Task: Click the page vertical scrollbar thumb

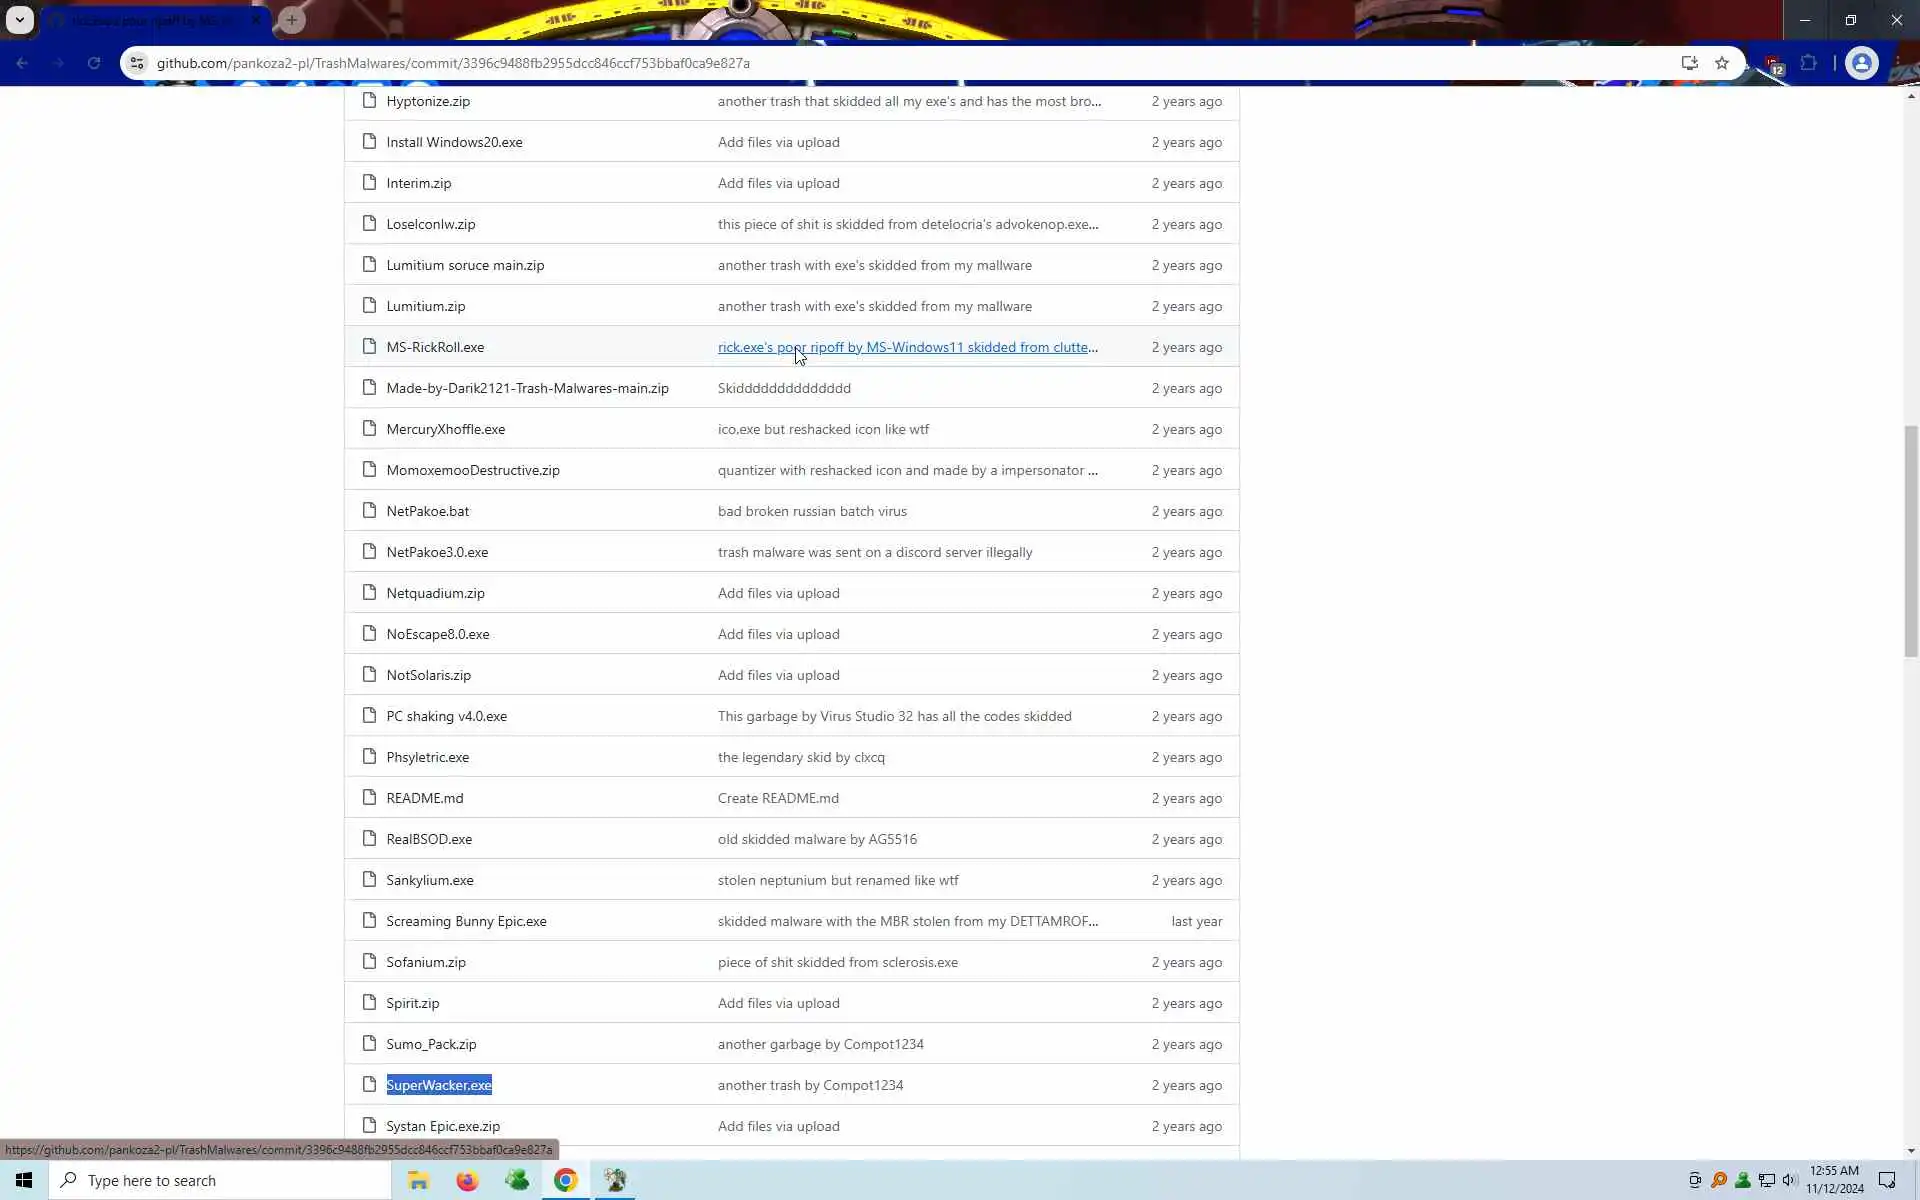Action: [x=1911, y=540]
